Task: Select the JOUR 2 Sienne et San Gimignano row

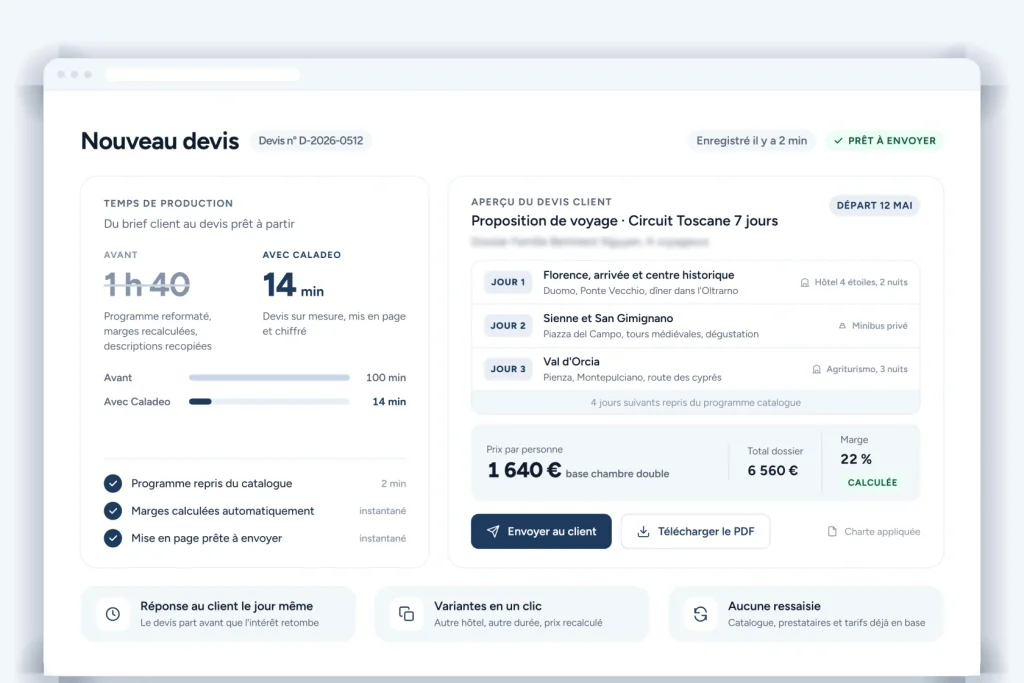Action: (696, 325)
